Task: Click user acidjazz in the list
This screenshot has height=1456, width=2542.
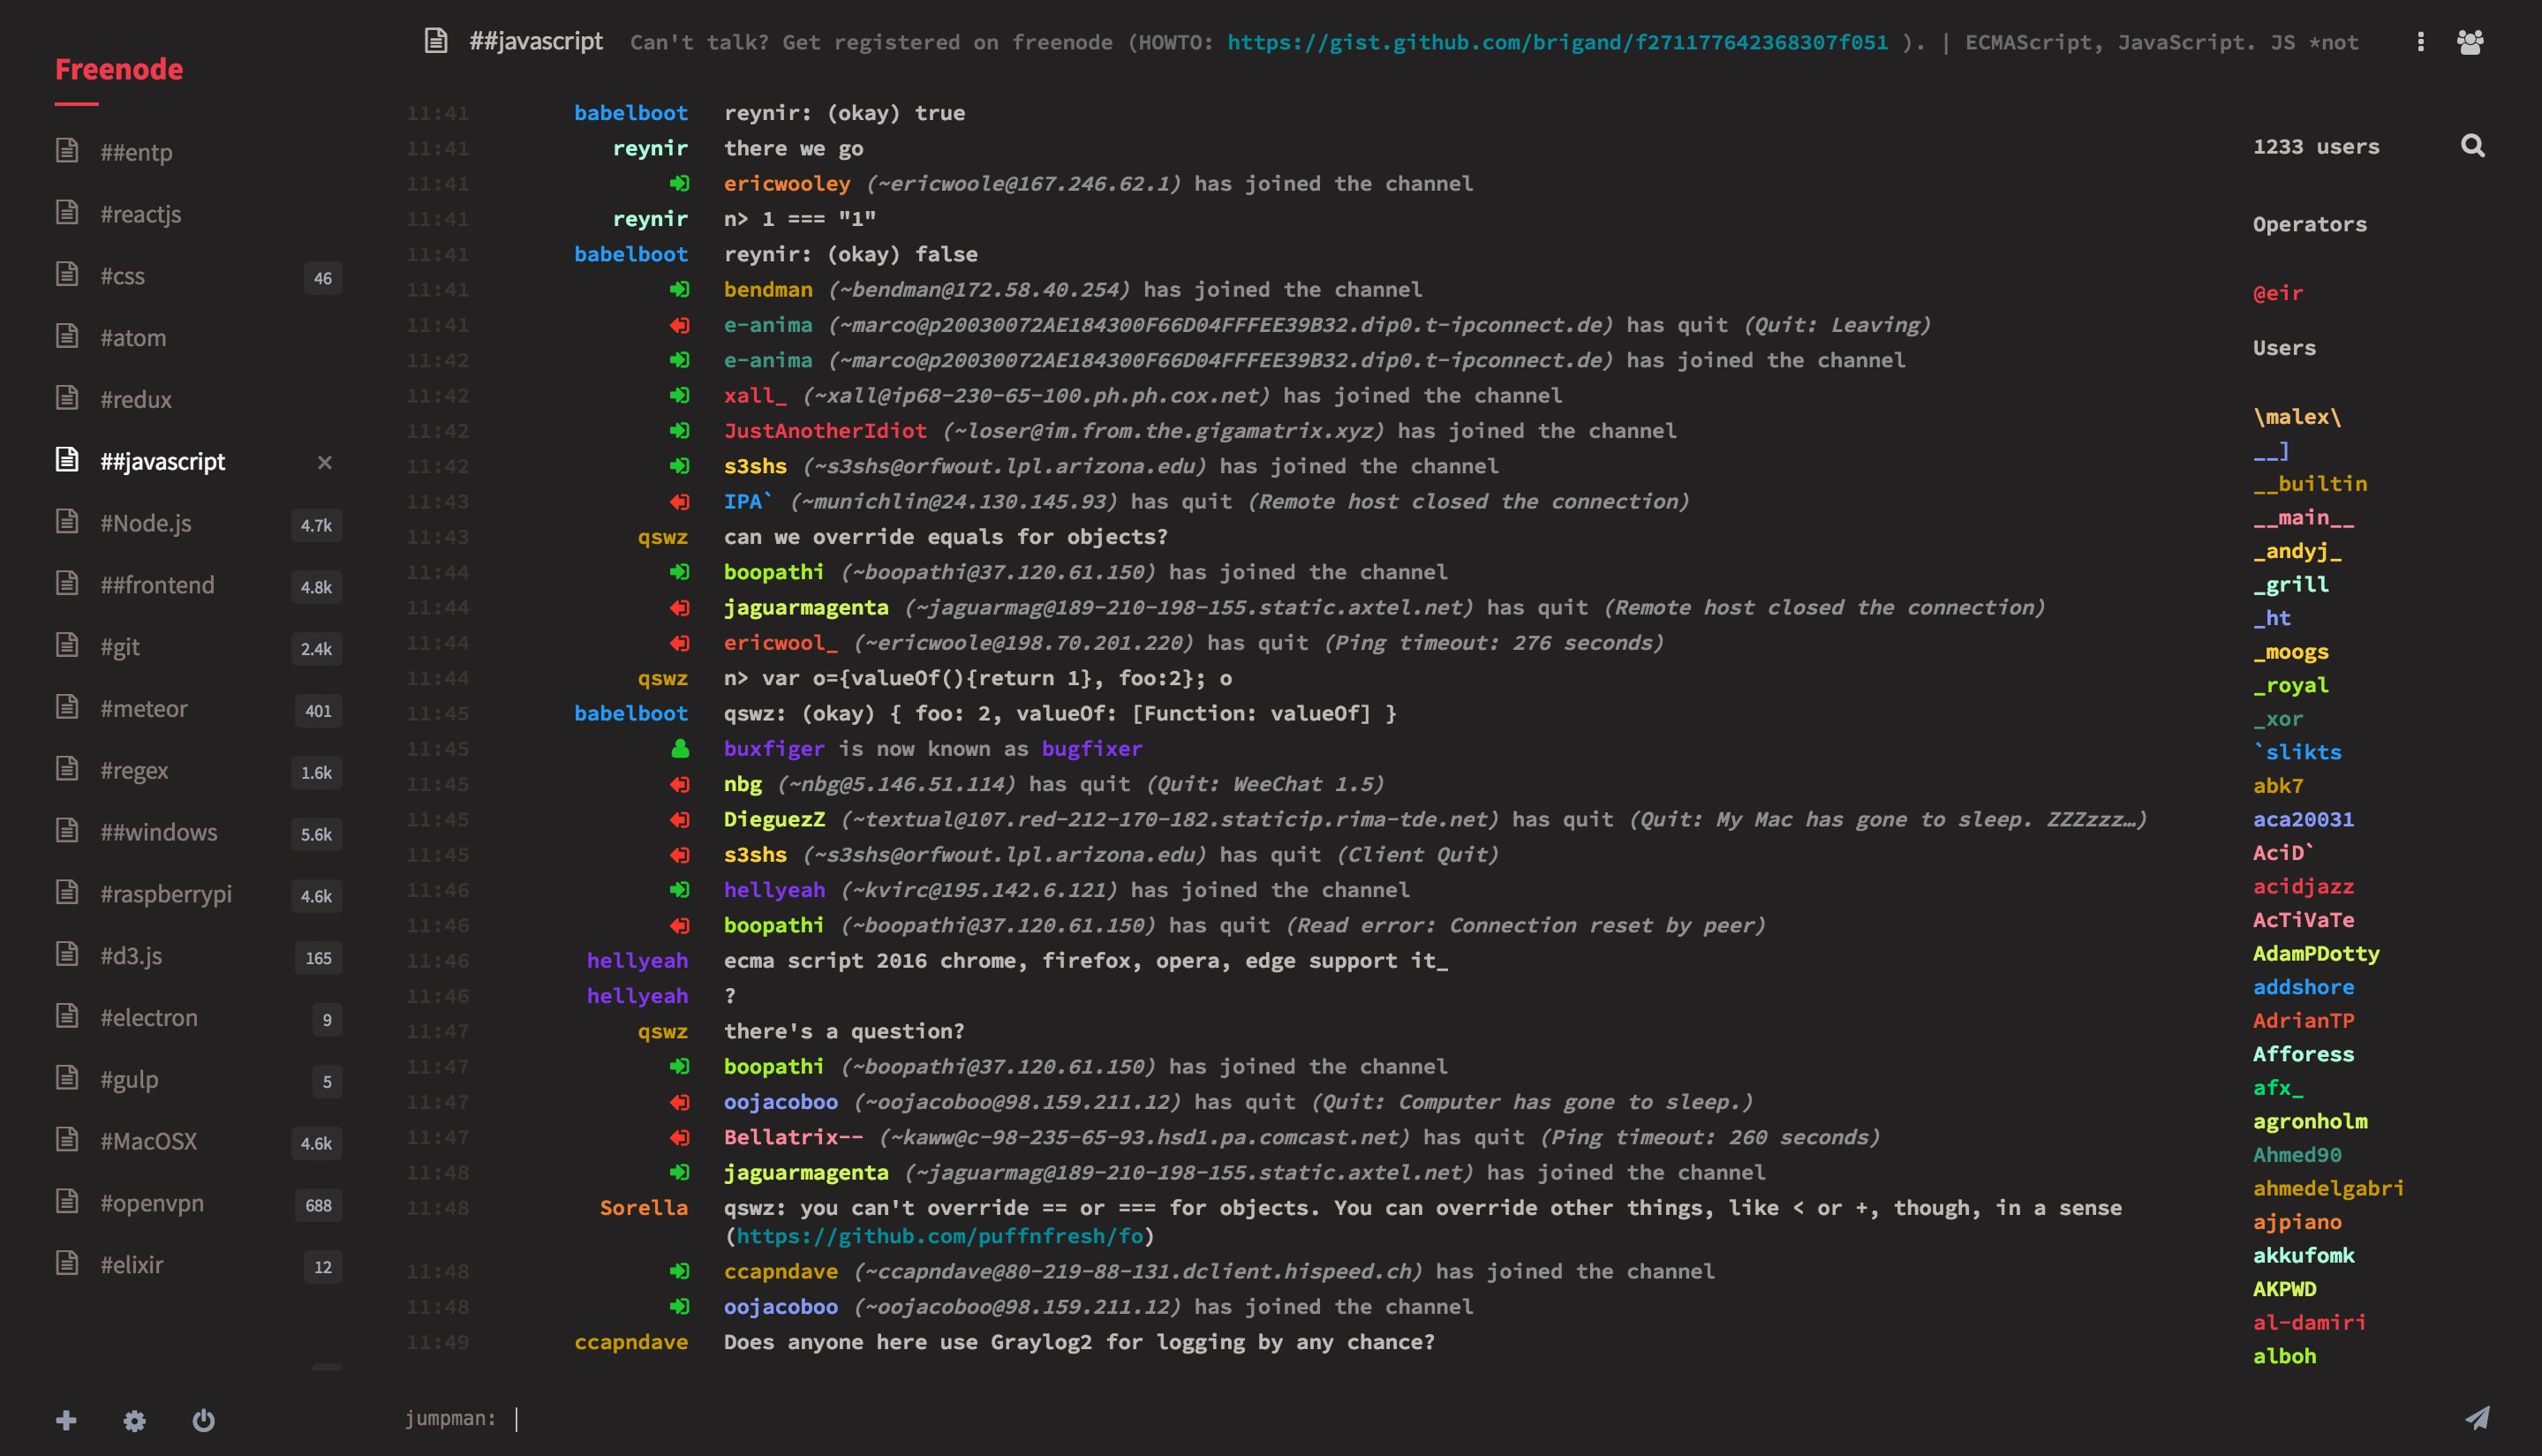Action: [x=2303, y=886]
